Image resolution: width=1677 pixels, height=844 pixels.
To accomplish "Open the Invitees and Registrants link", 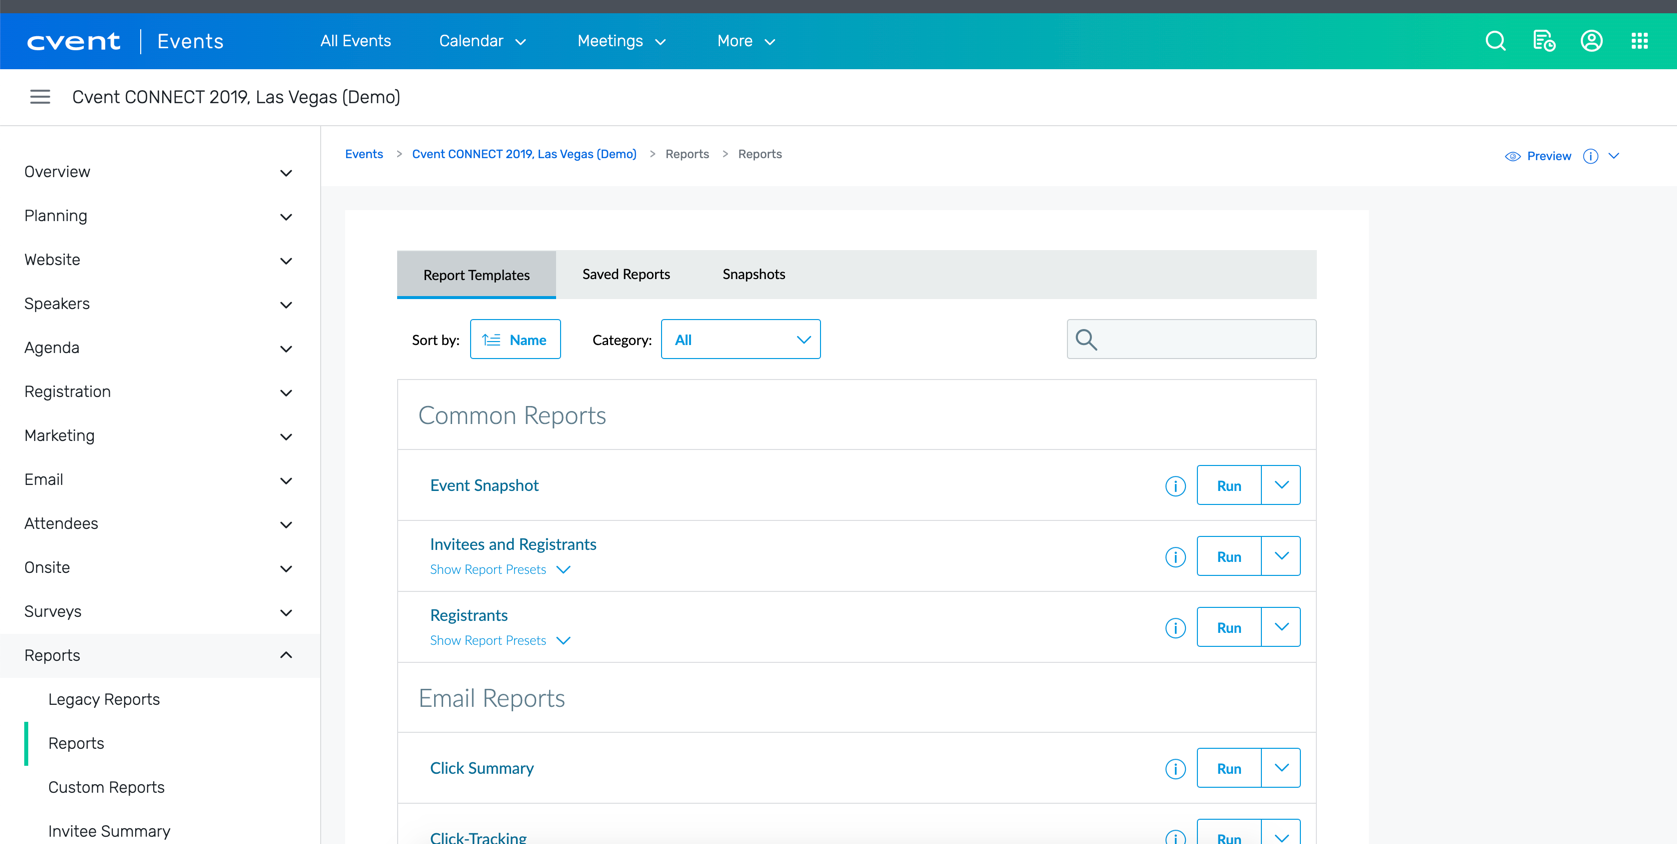I will pyautogui.click(x=513, y=544).
